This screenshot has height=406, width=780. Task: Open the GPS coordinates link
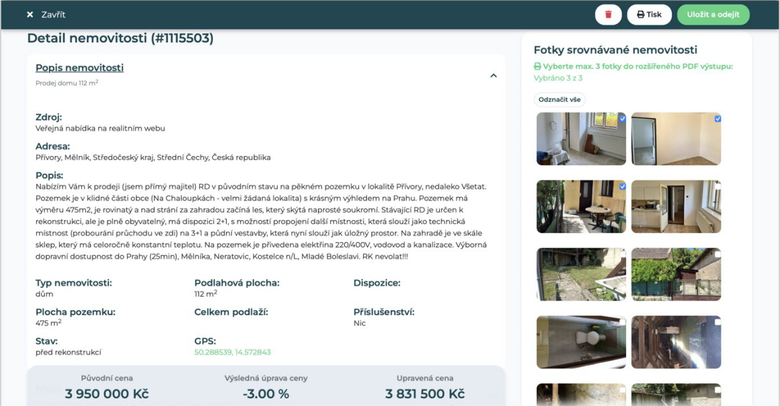coord(232,354)
